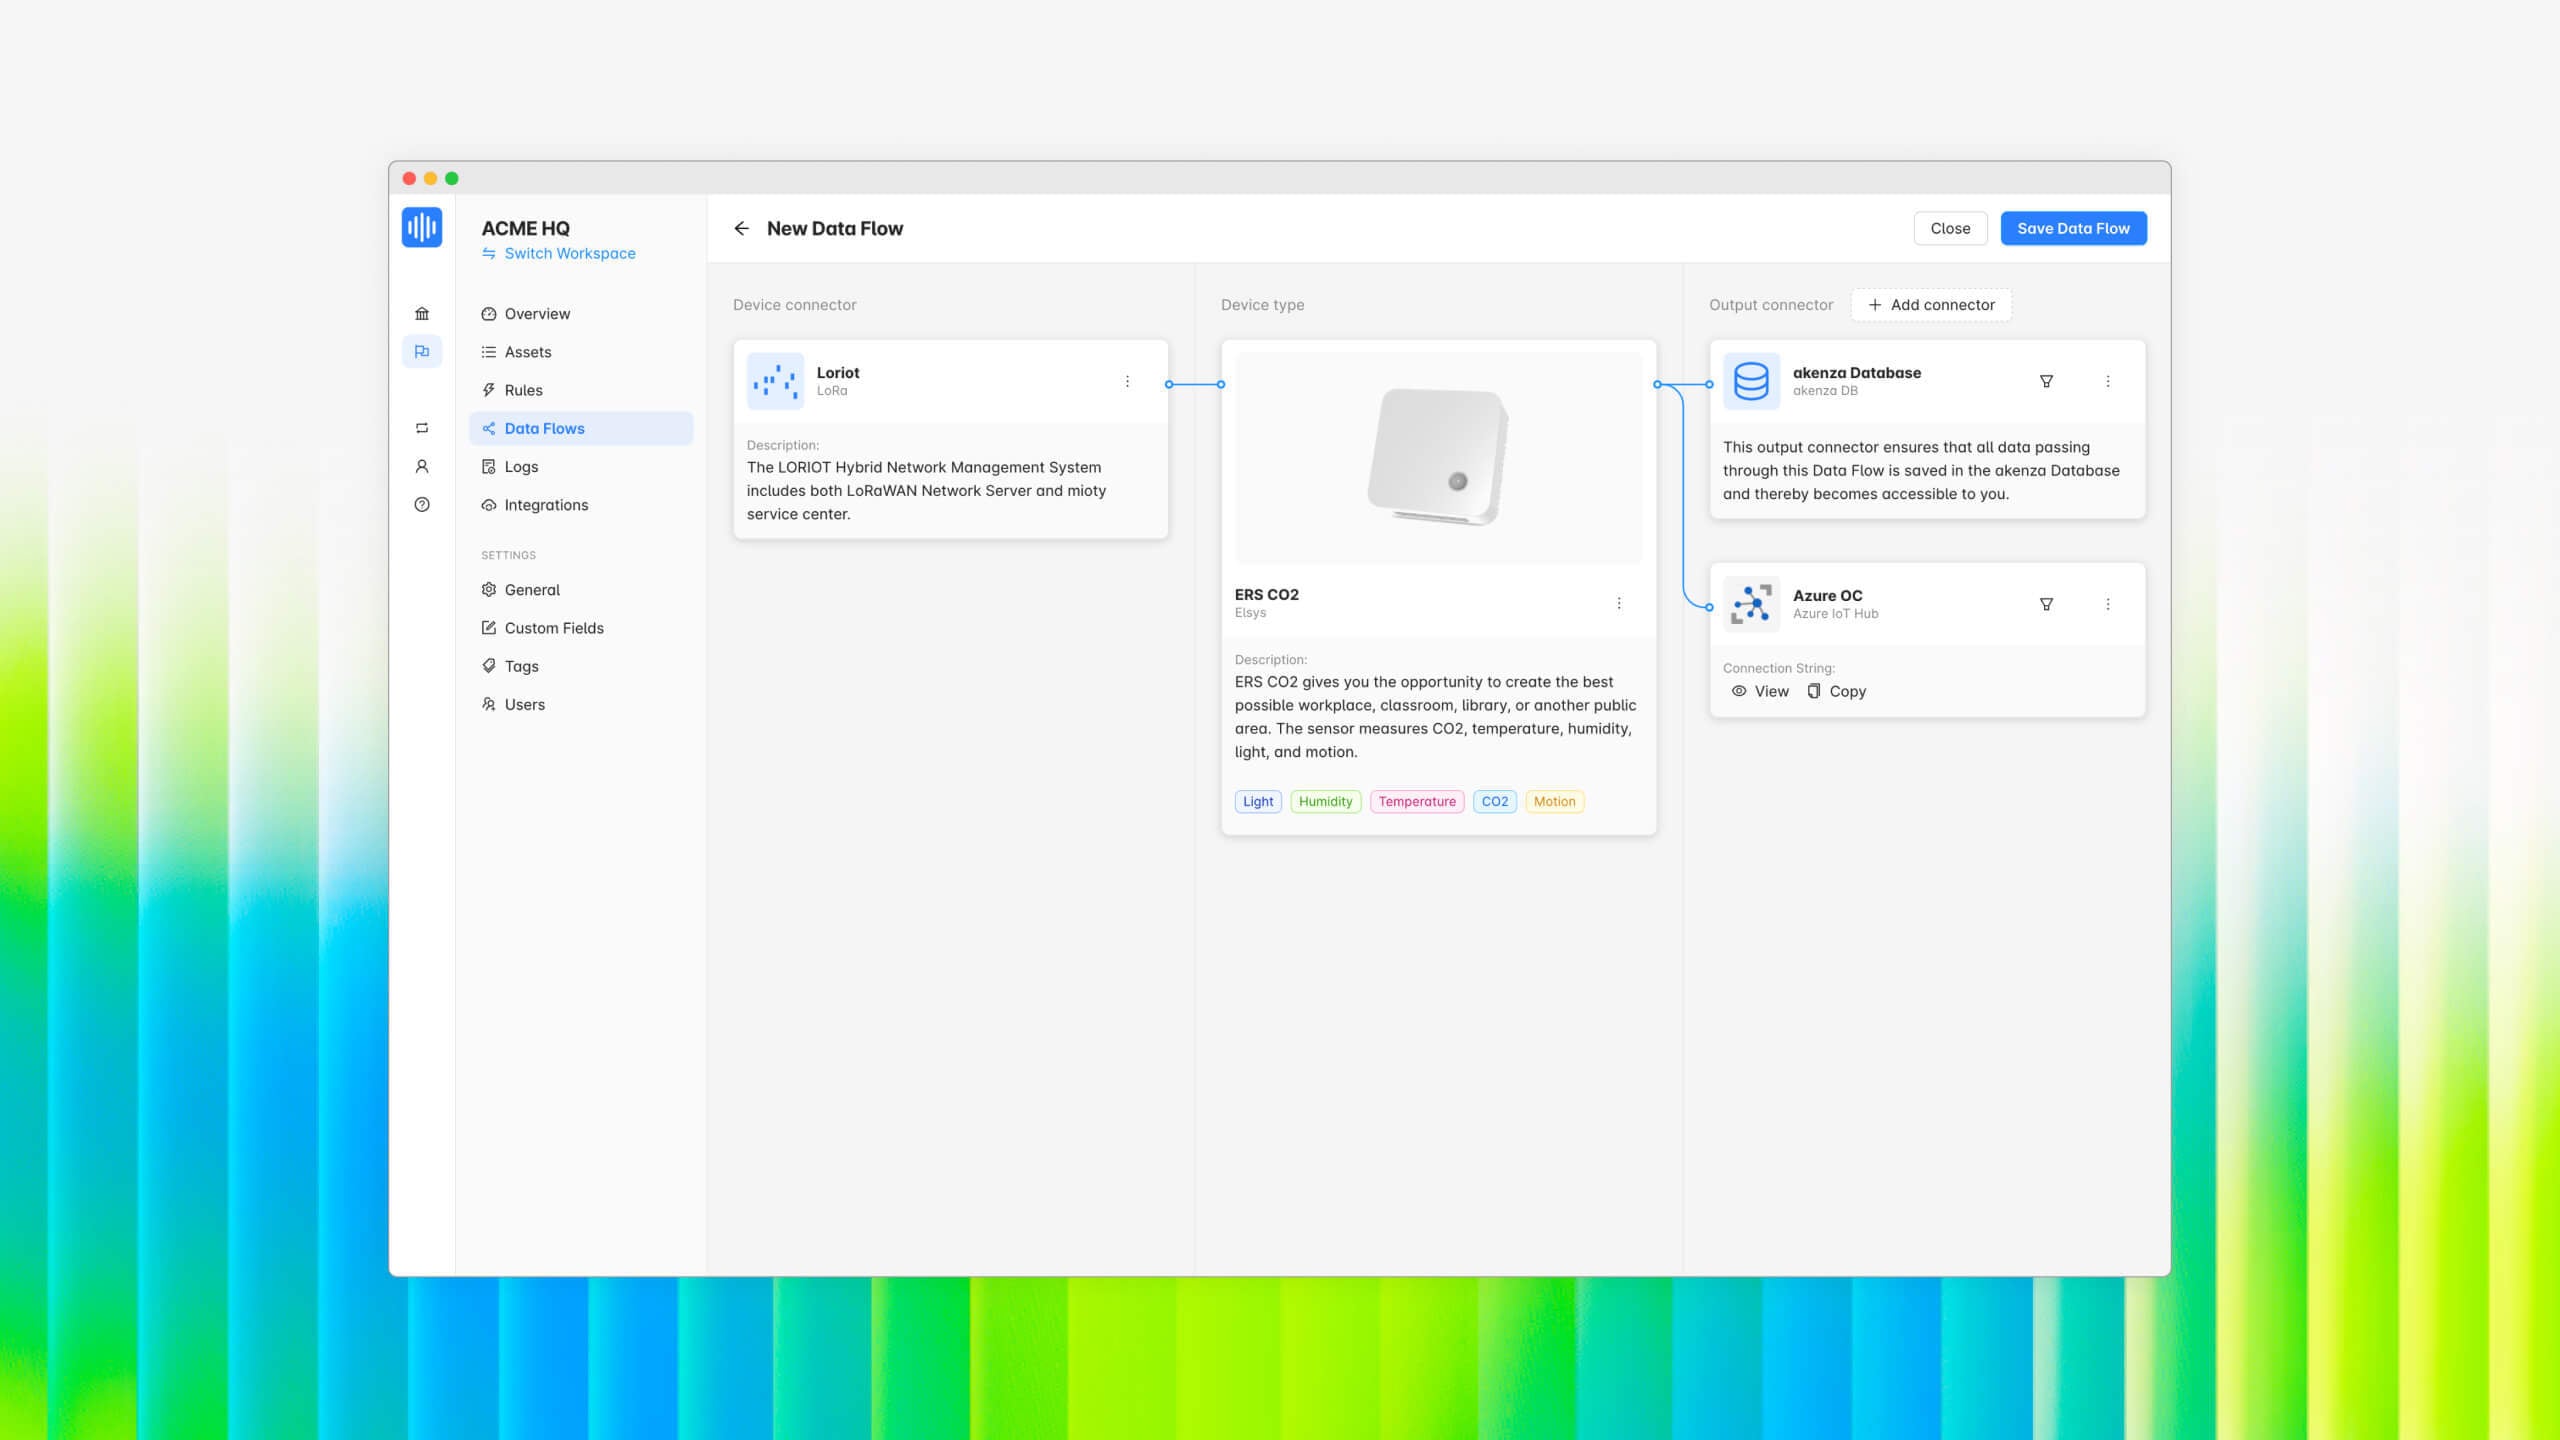Image resolution: width=2560 pixels, height=1440 pixels.
Task: Click the Close button
Action: tap(1950, 228)
